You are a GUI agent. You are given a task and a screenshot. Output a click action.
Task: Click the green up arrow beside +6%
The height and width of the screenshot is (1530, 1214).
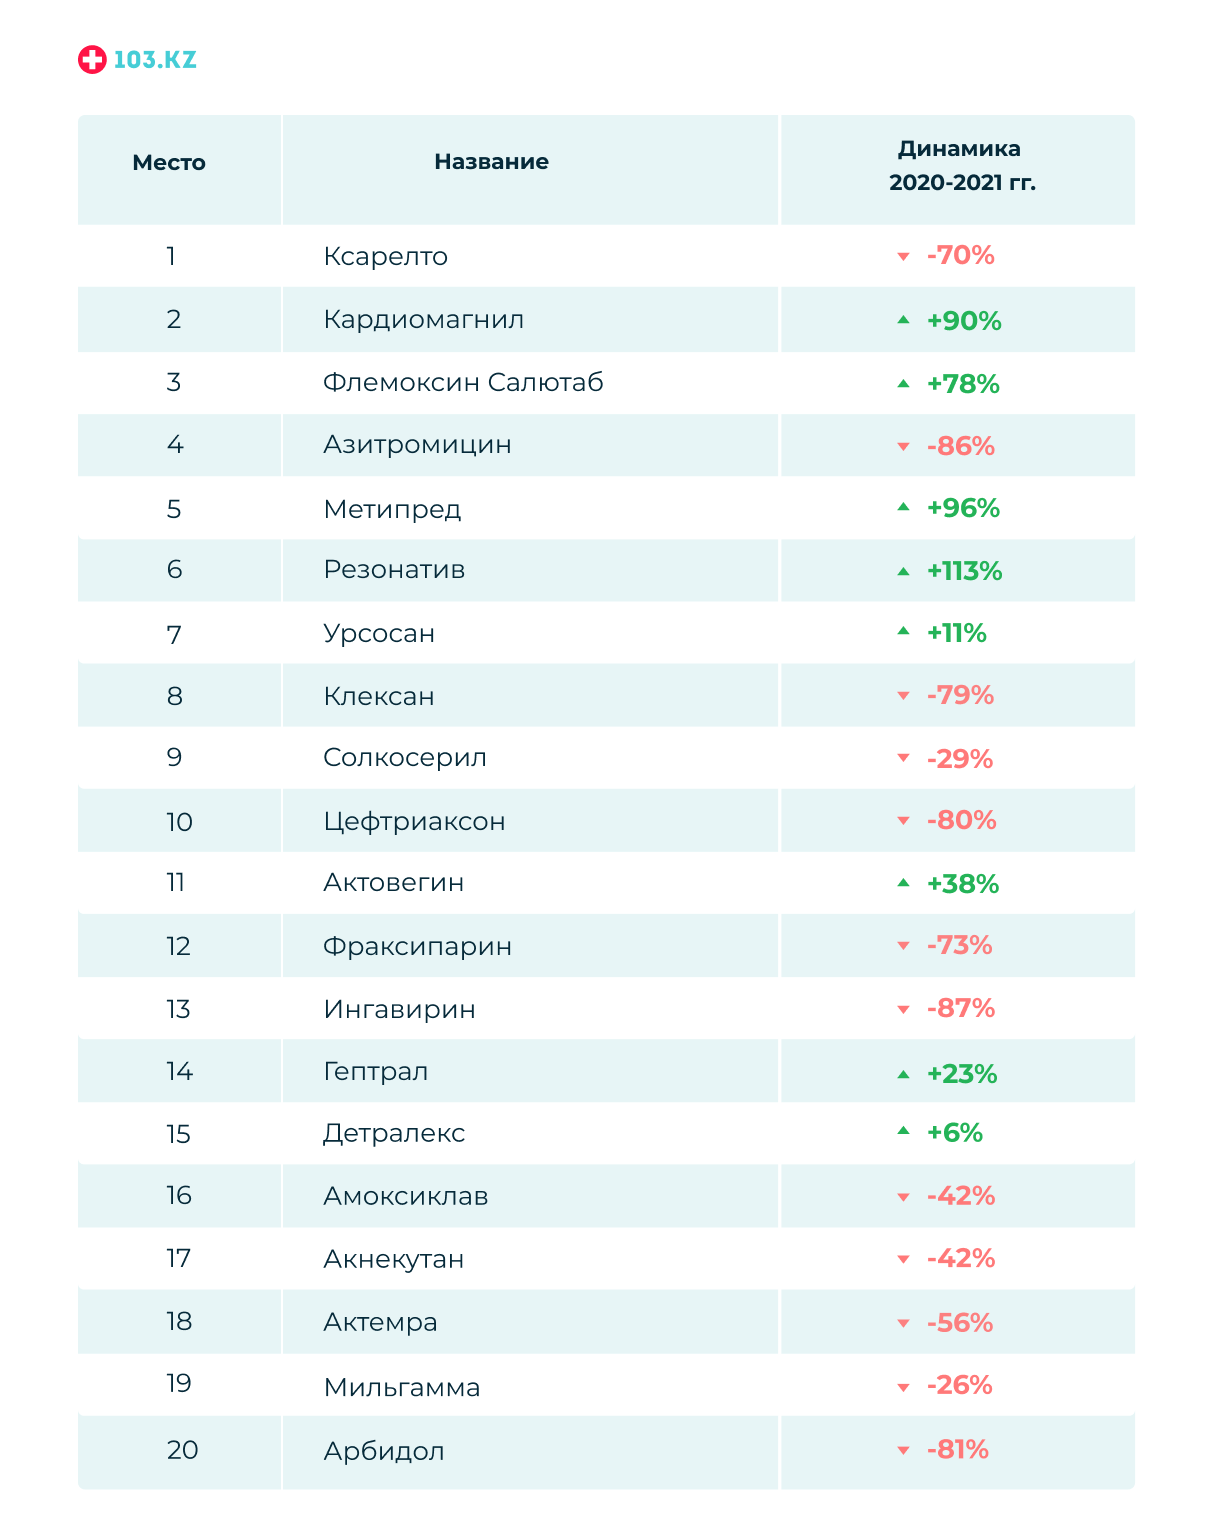(903, 1131)
